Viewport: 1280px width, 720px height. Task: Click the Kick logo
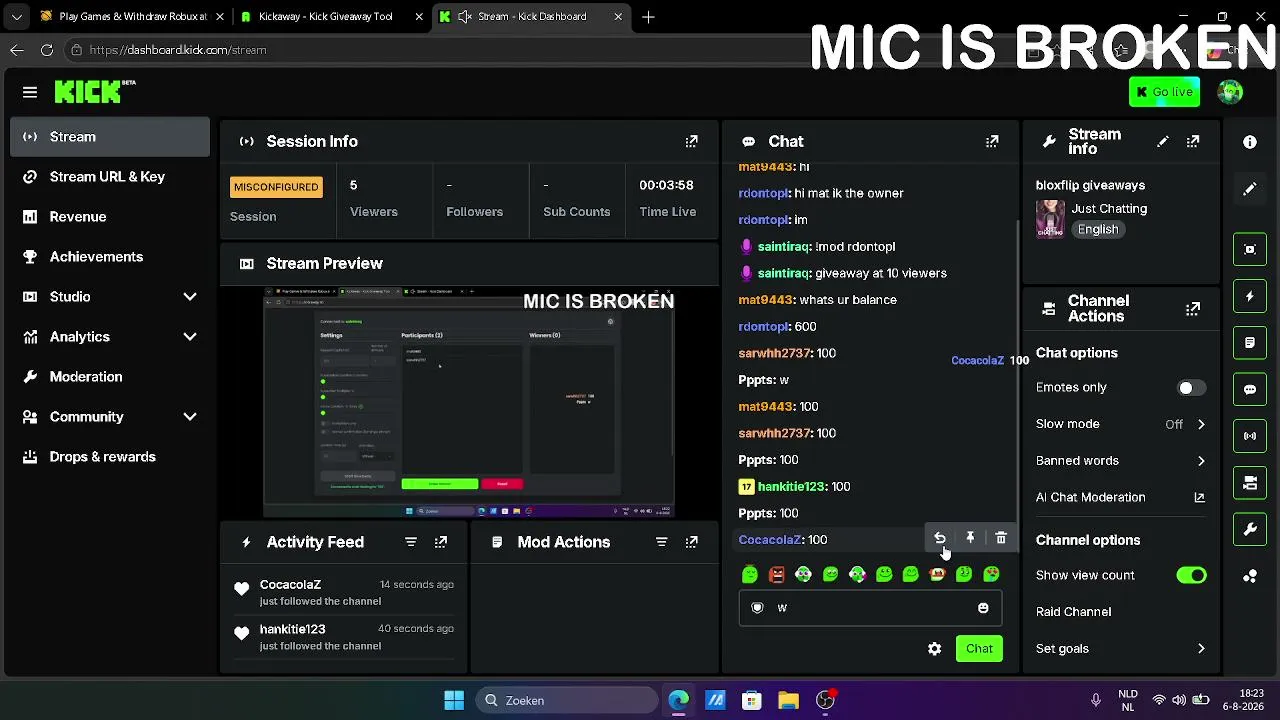coord(95,92)
